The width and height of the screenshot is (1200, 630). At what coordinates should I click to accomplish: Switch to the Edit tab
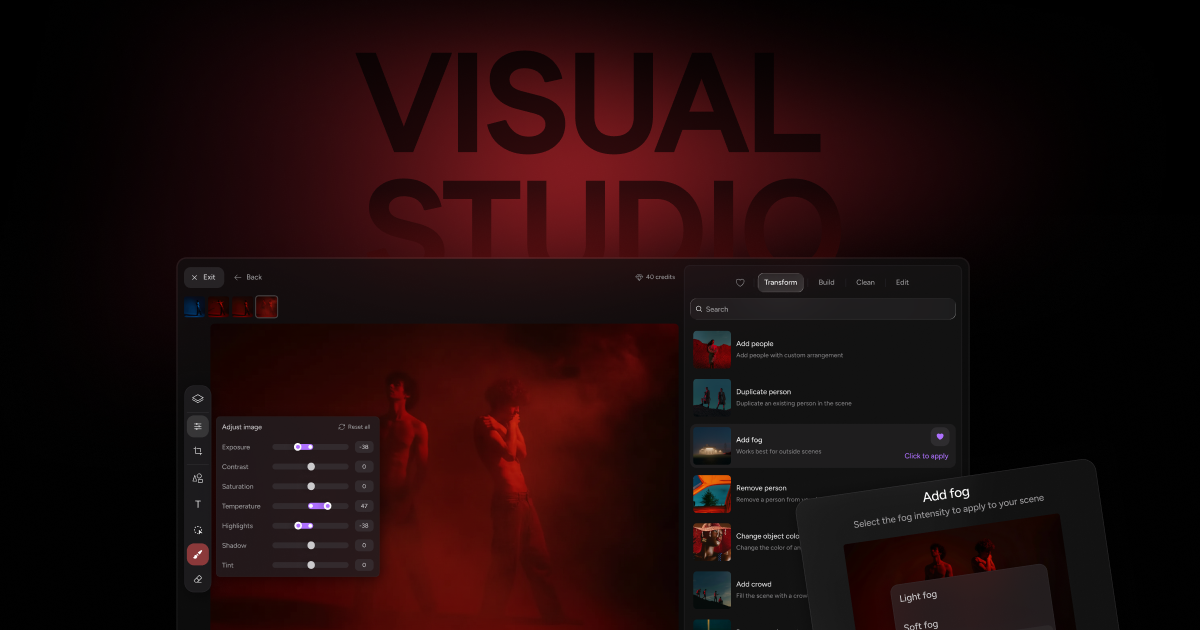pyautogui.click(x=902, y=283)
